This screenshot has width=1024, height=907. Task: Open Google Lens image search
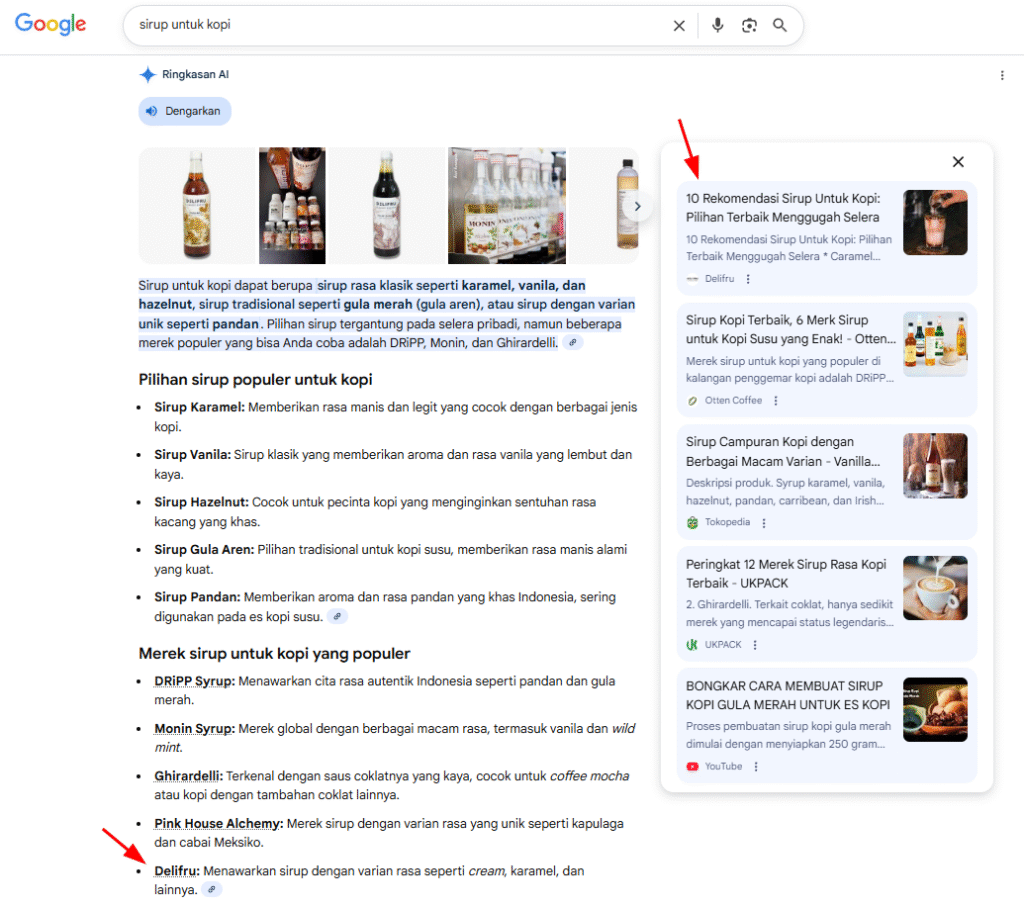tap(749, 26)
